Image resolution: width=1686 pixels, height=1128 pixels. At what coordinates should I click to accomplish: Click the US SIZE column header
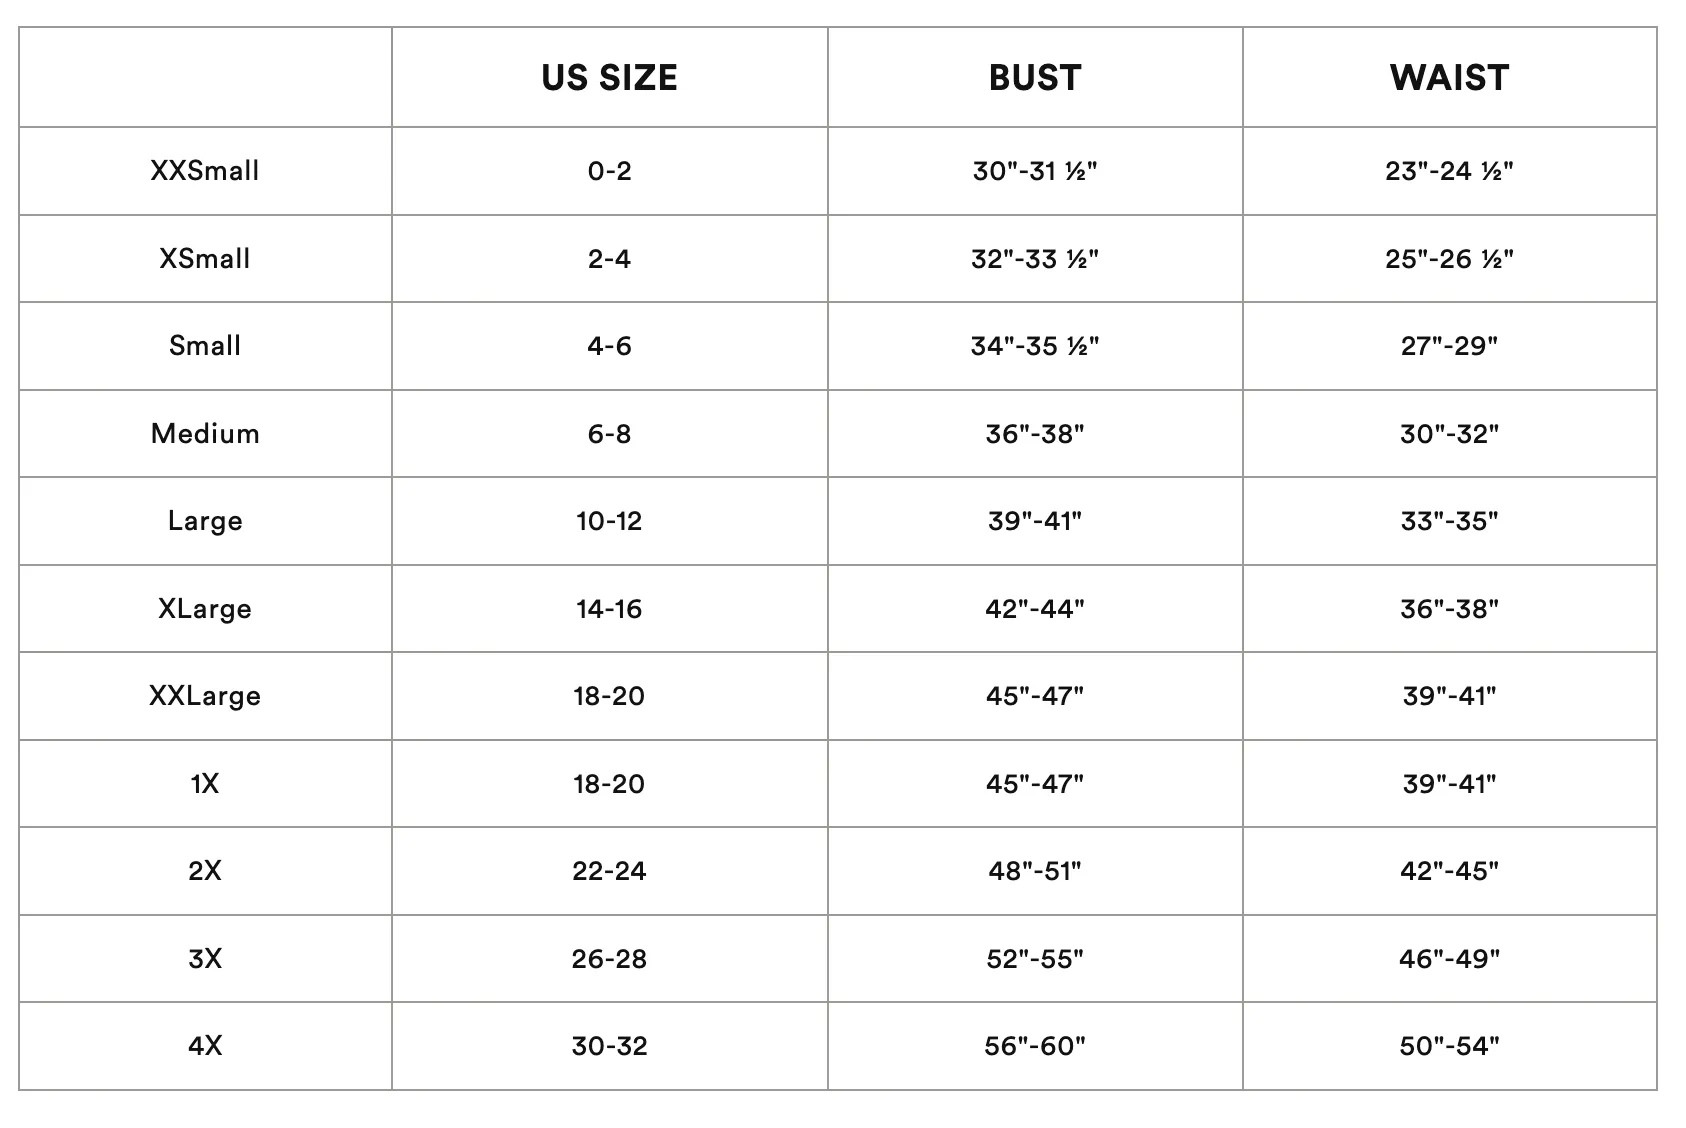tap(609, 78)
